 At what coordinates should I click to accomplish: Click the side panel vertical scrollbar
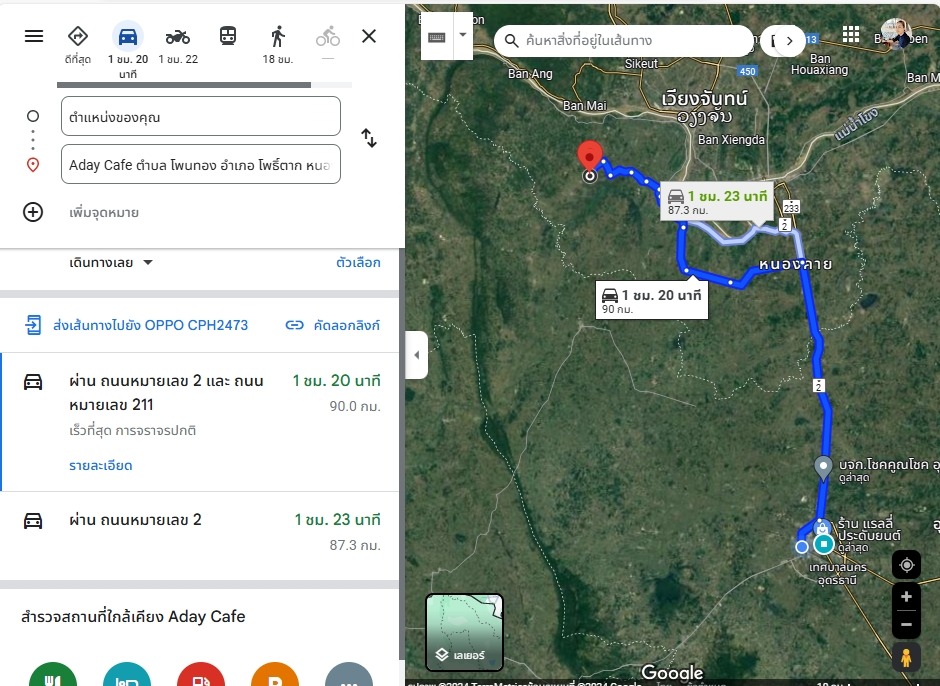[402, 453]
